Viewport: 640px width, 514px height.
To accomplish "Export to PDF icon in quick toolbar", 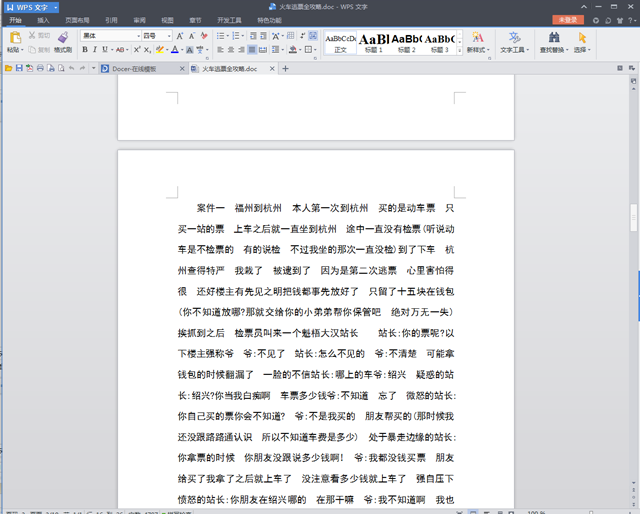I will 29,68.
